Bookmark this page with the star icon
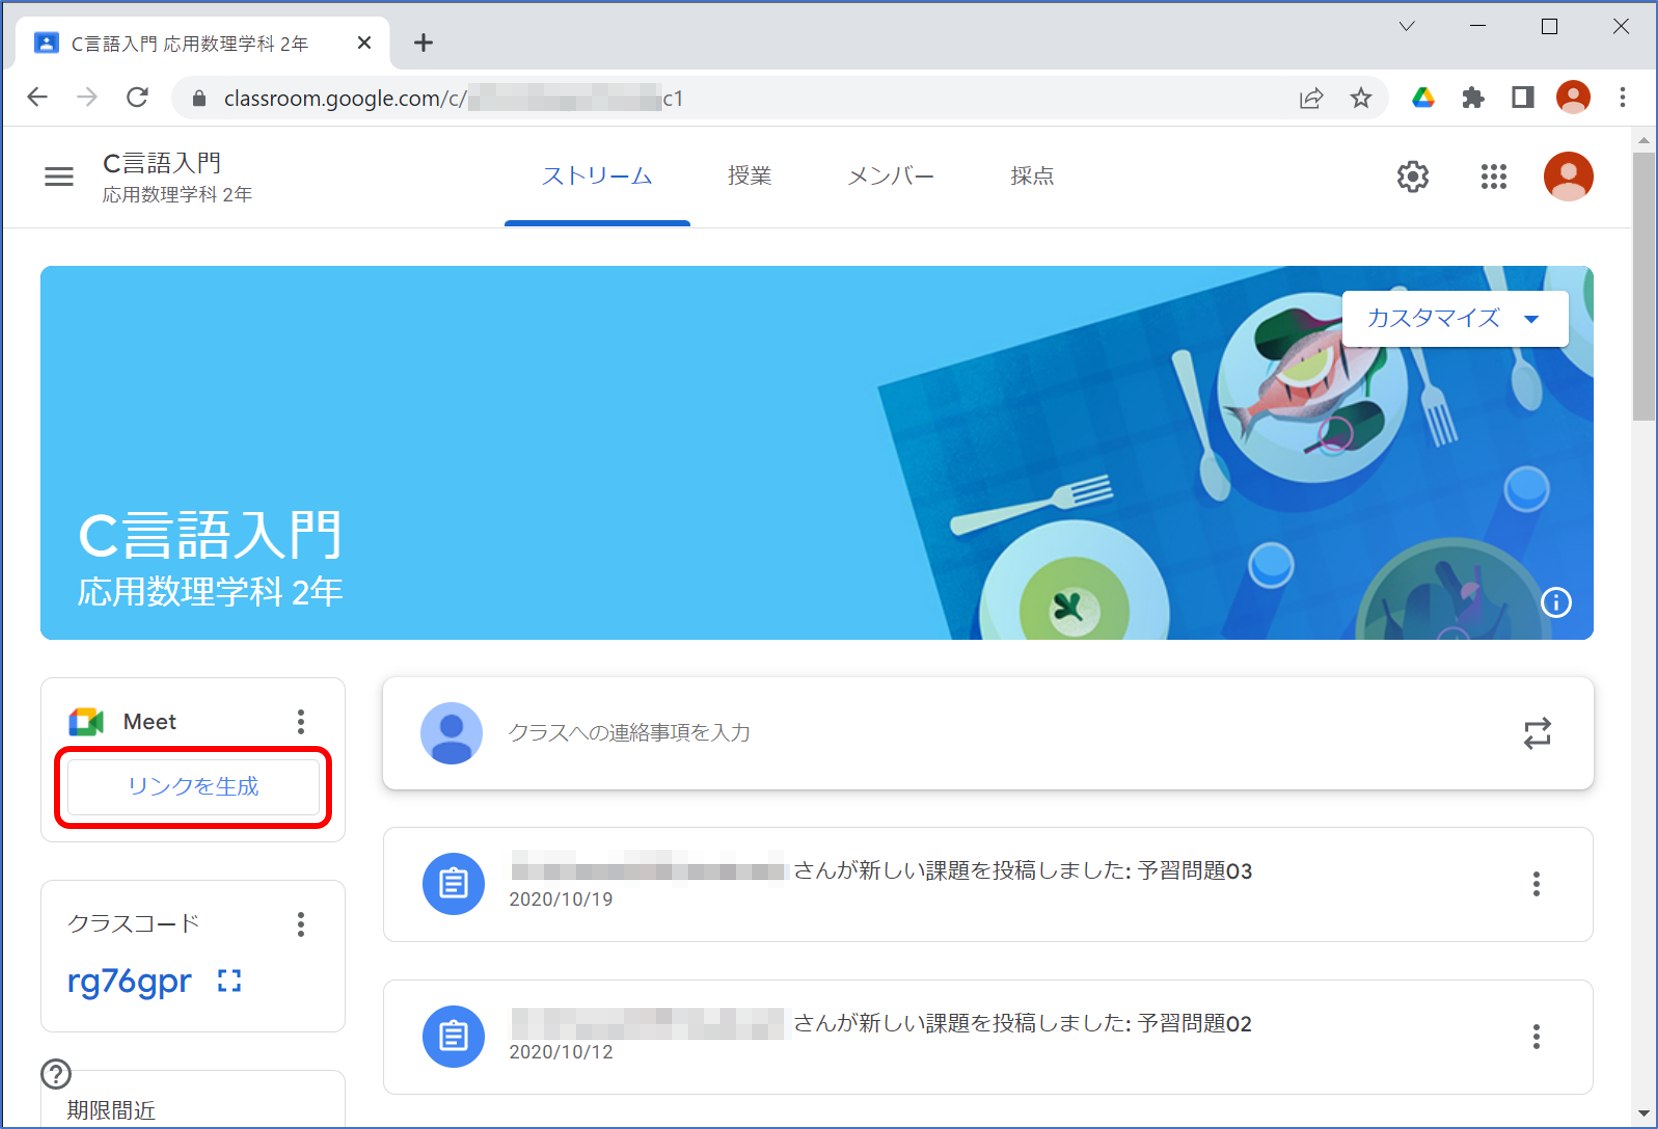This screenshot has height=1129, width=1658. (x=1361, y=98)
